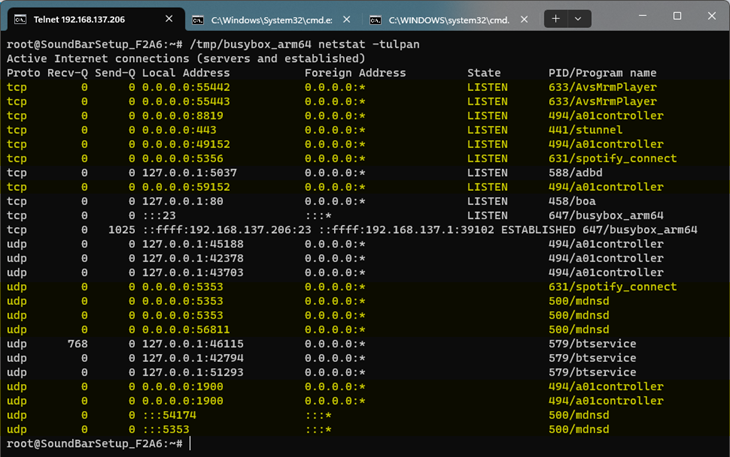Viewport: 730px width, 457px height.
Task: Close the terminal window
Action: (x=712, y=16)
